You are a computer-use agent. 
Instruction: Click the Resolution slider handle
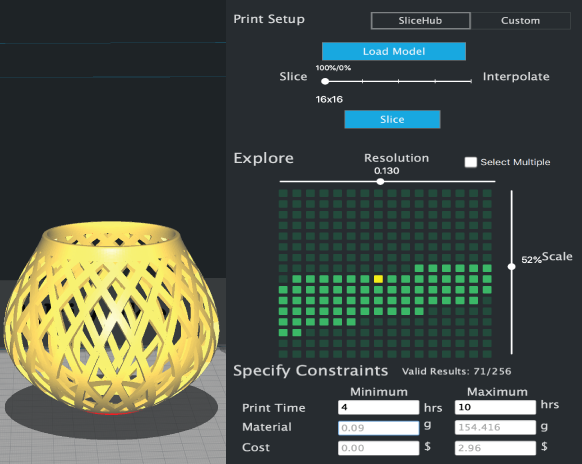380,182
